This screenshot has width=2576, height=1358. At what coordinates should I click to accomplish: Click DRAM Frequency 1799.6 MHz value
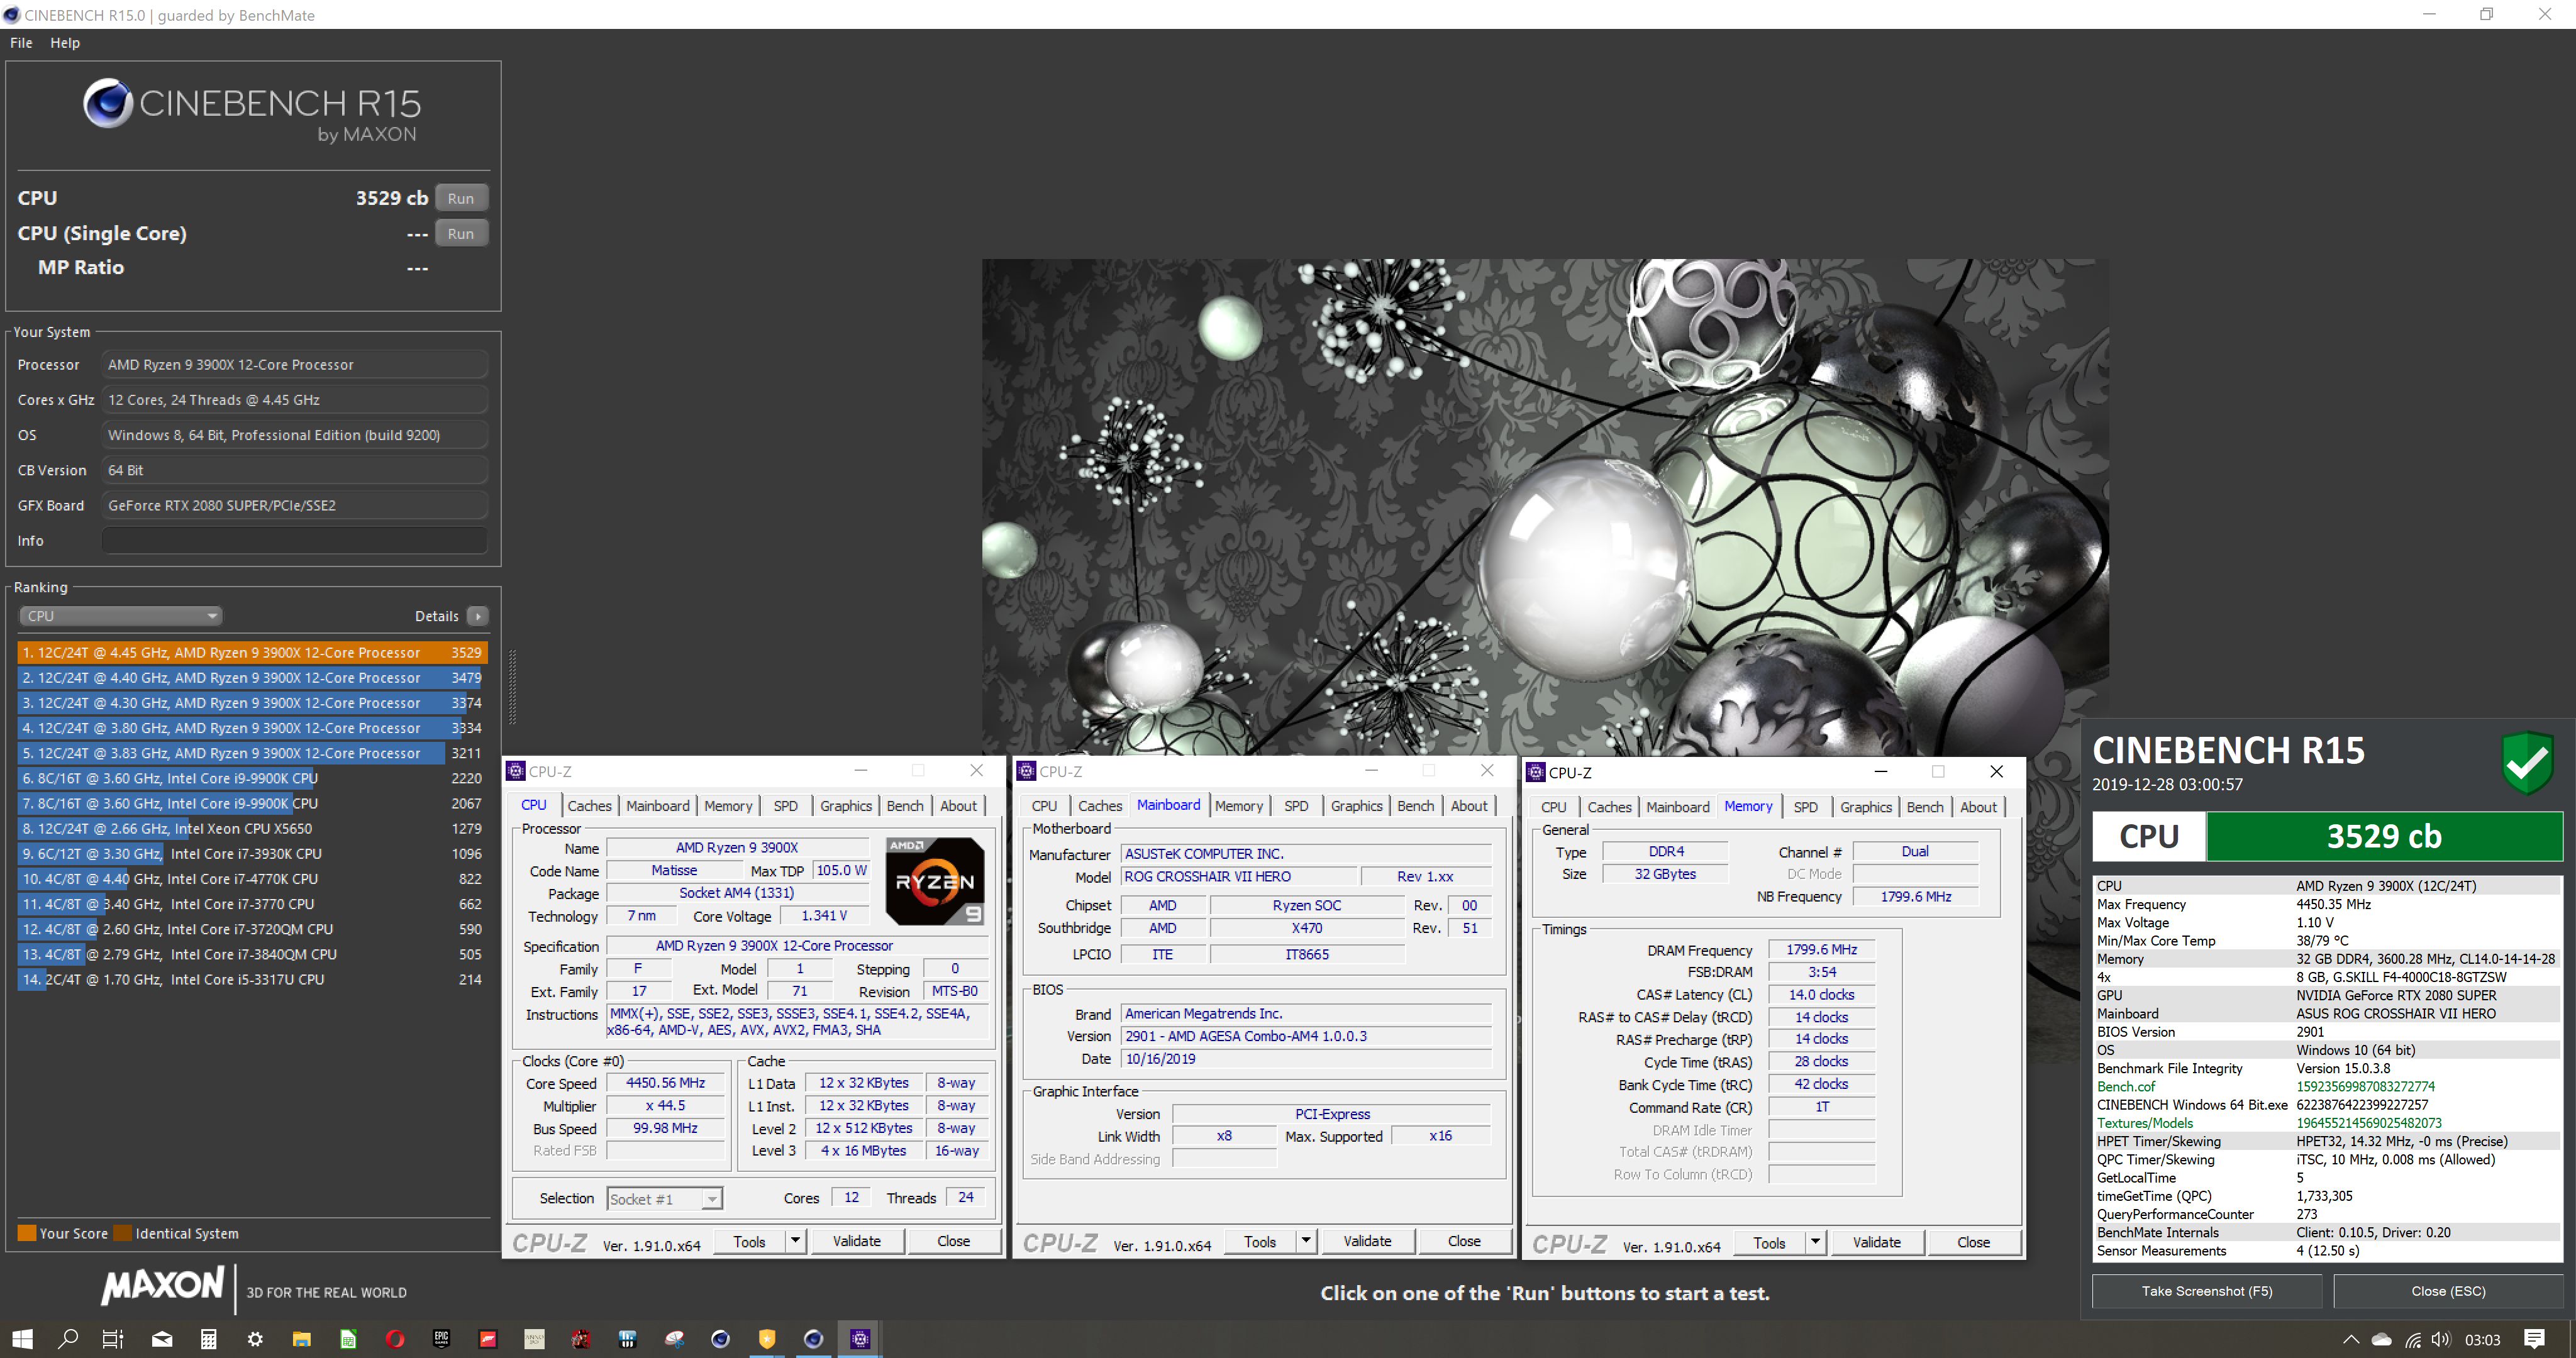point(1821,949)
